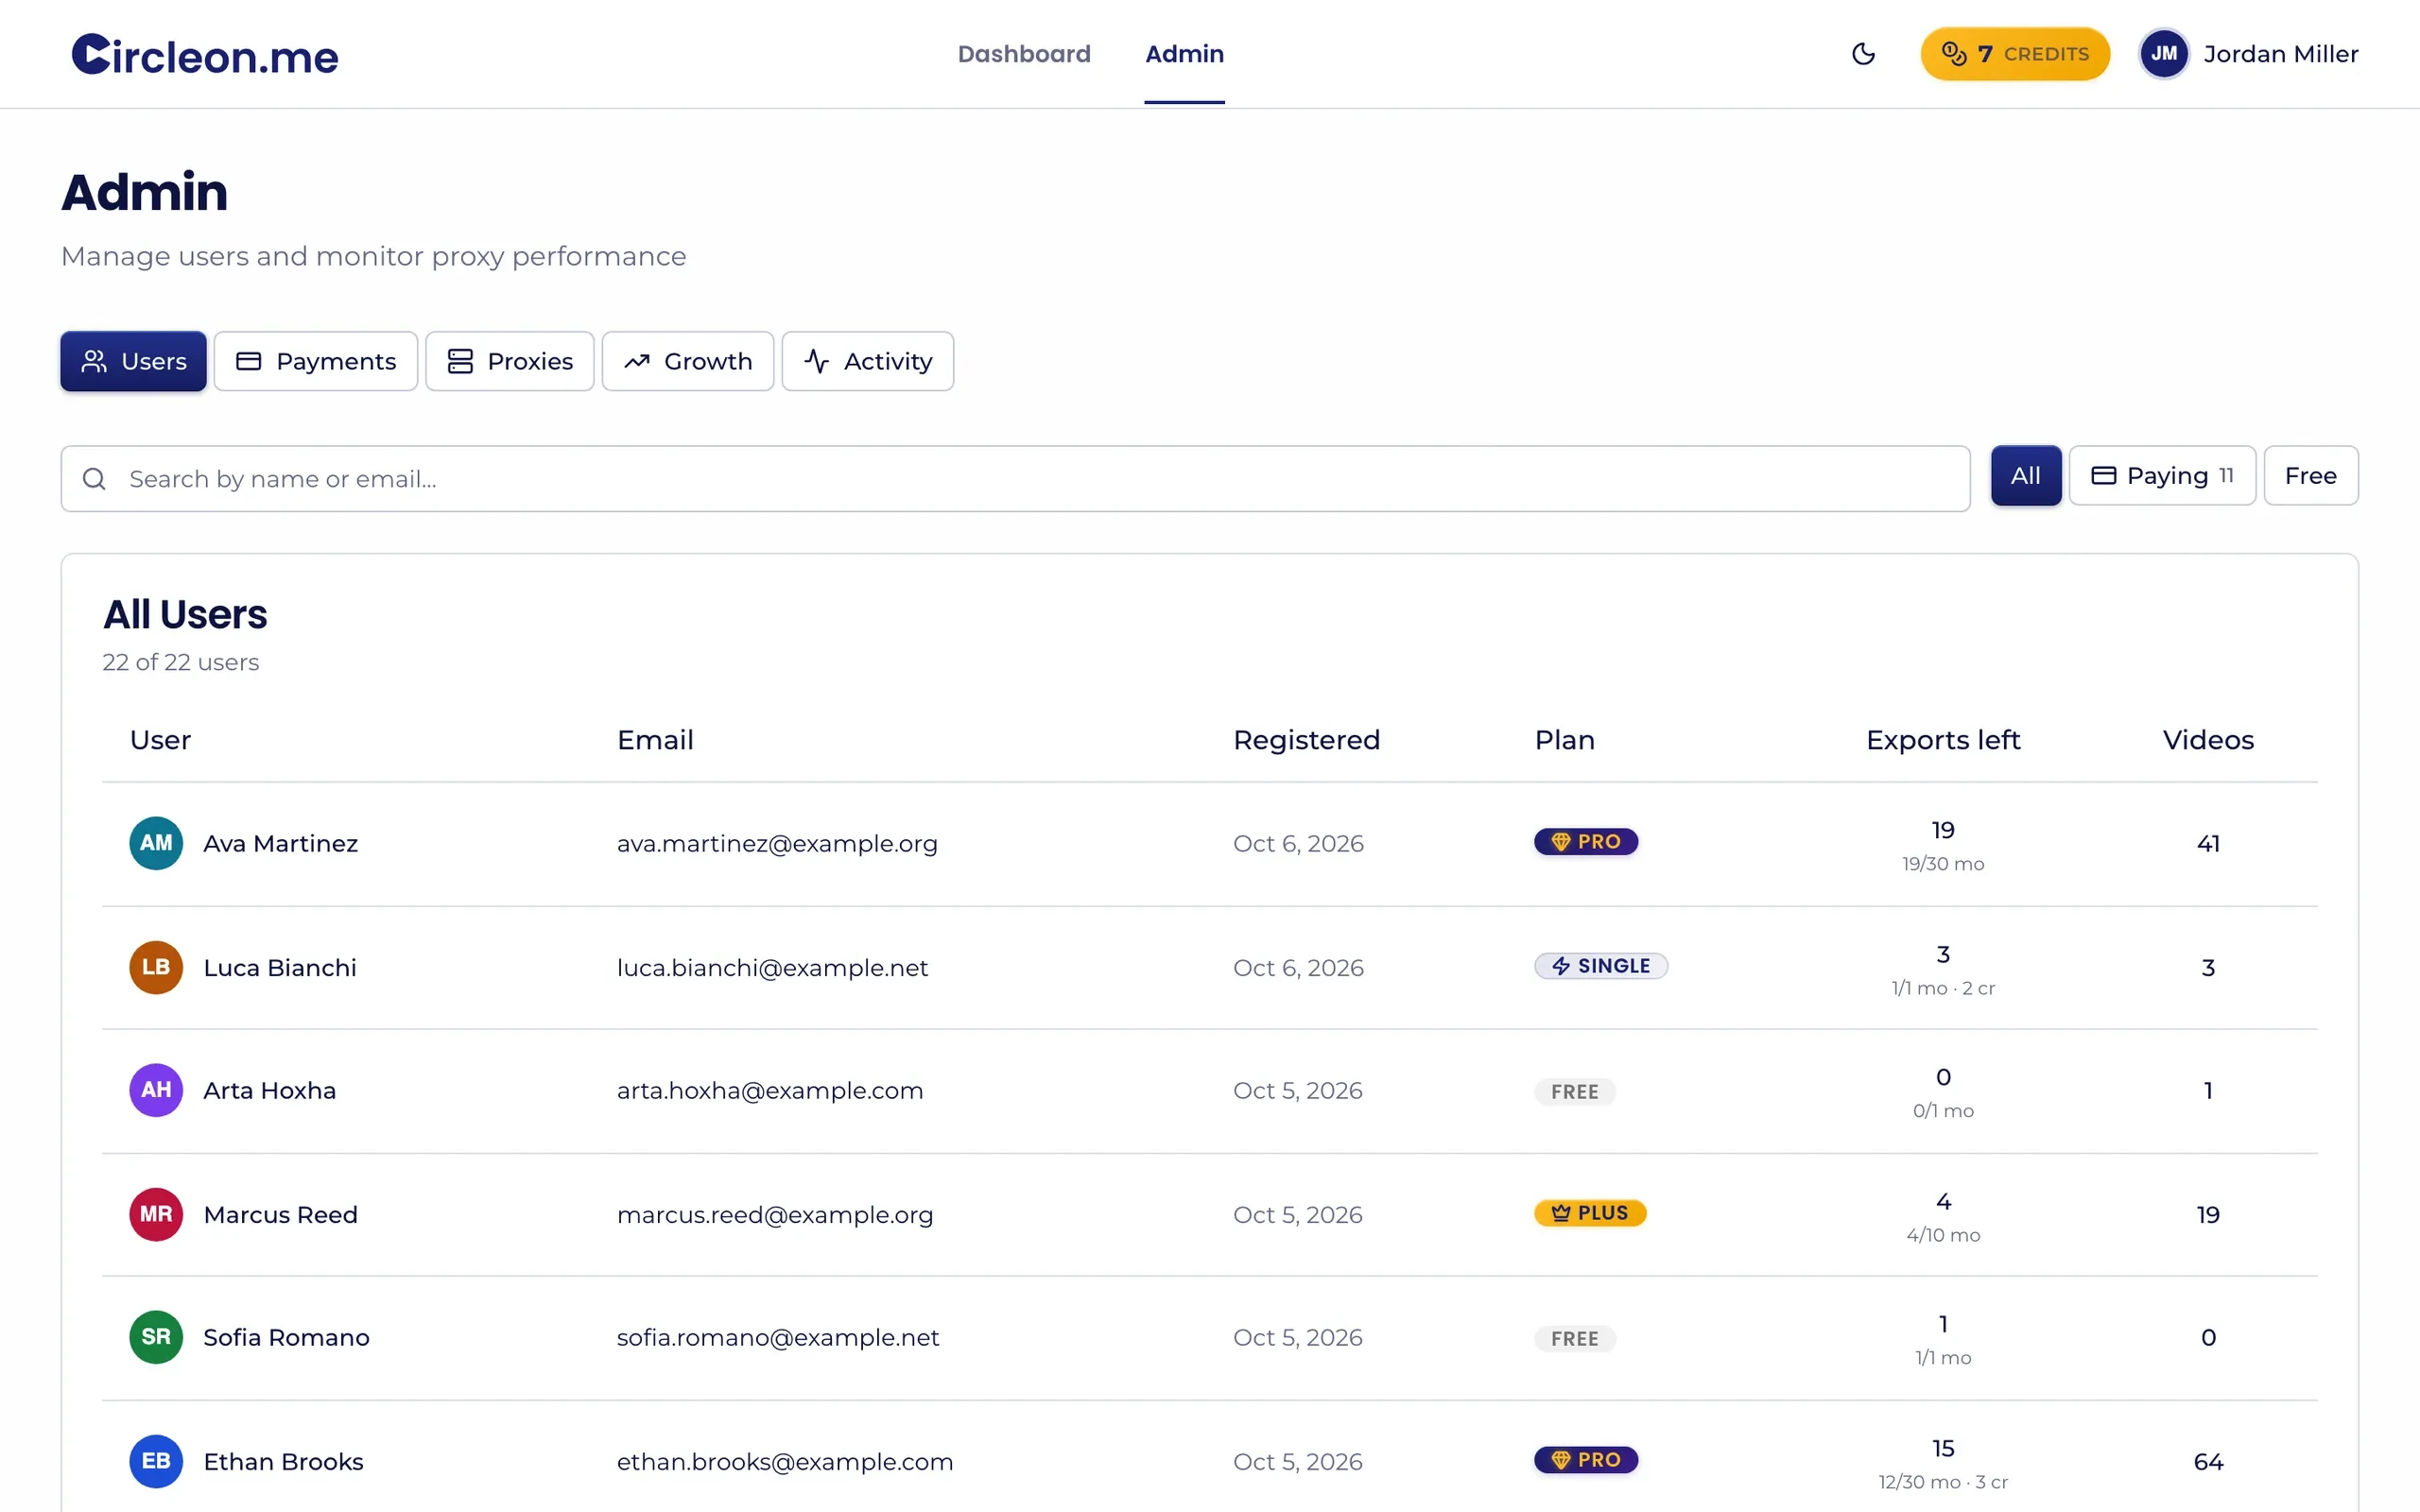
Task: Click Marcus Reed's PLUS plan badge
Action: click(1590, 1213)
